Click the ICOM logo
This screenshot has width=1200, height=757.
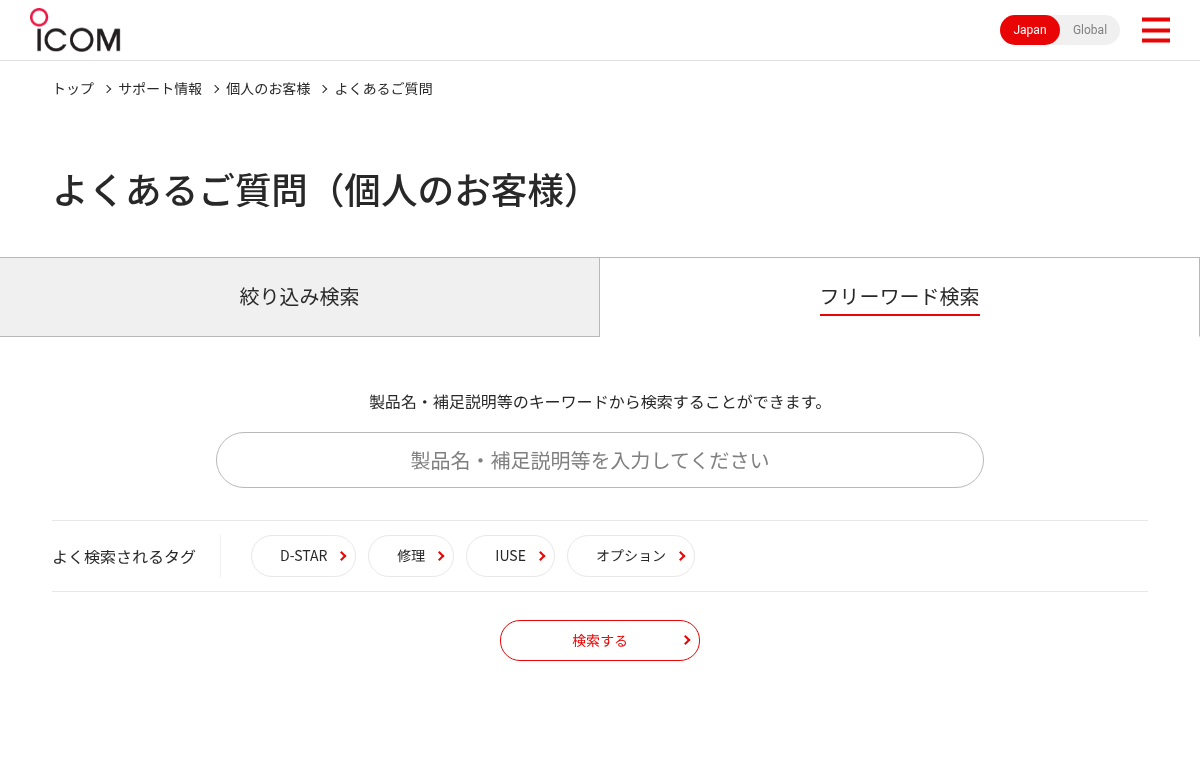(75, 30)
